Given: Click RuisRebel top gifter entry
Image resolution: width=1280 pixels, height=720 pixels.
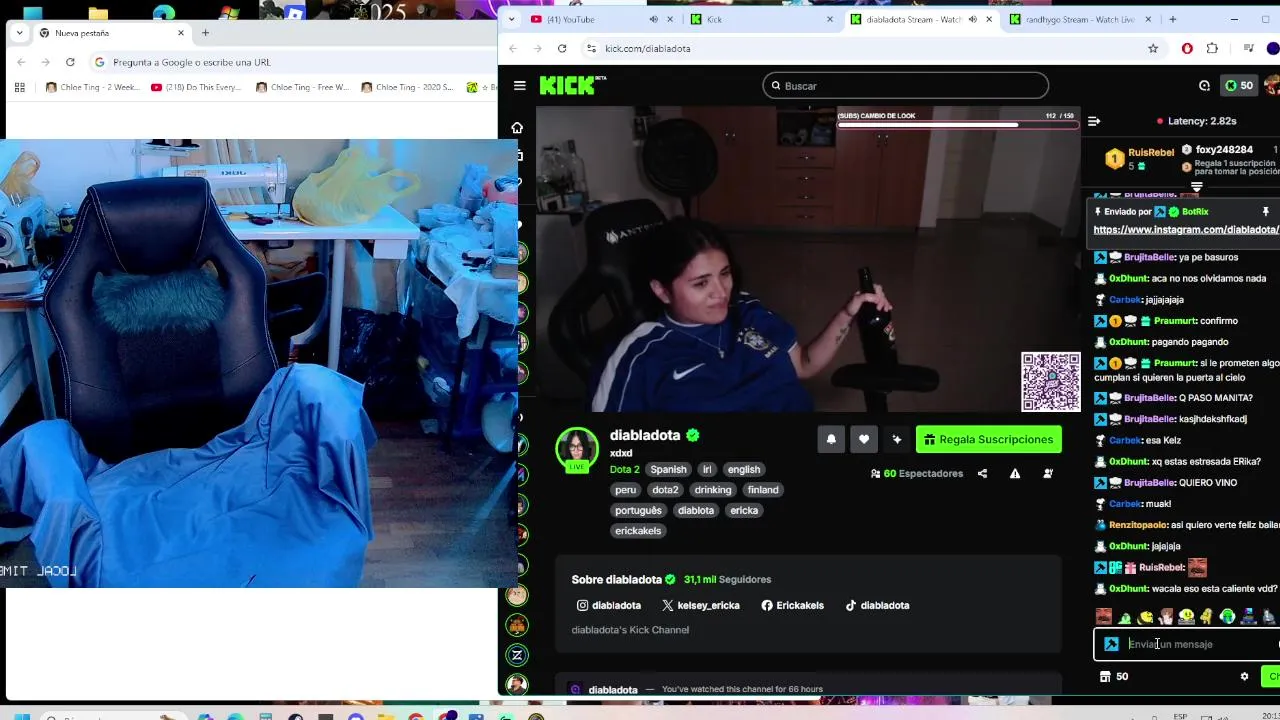Looking at the screenshot, I should coord(1140,157).
